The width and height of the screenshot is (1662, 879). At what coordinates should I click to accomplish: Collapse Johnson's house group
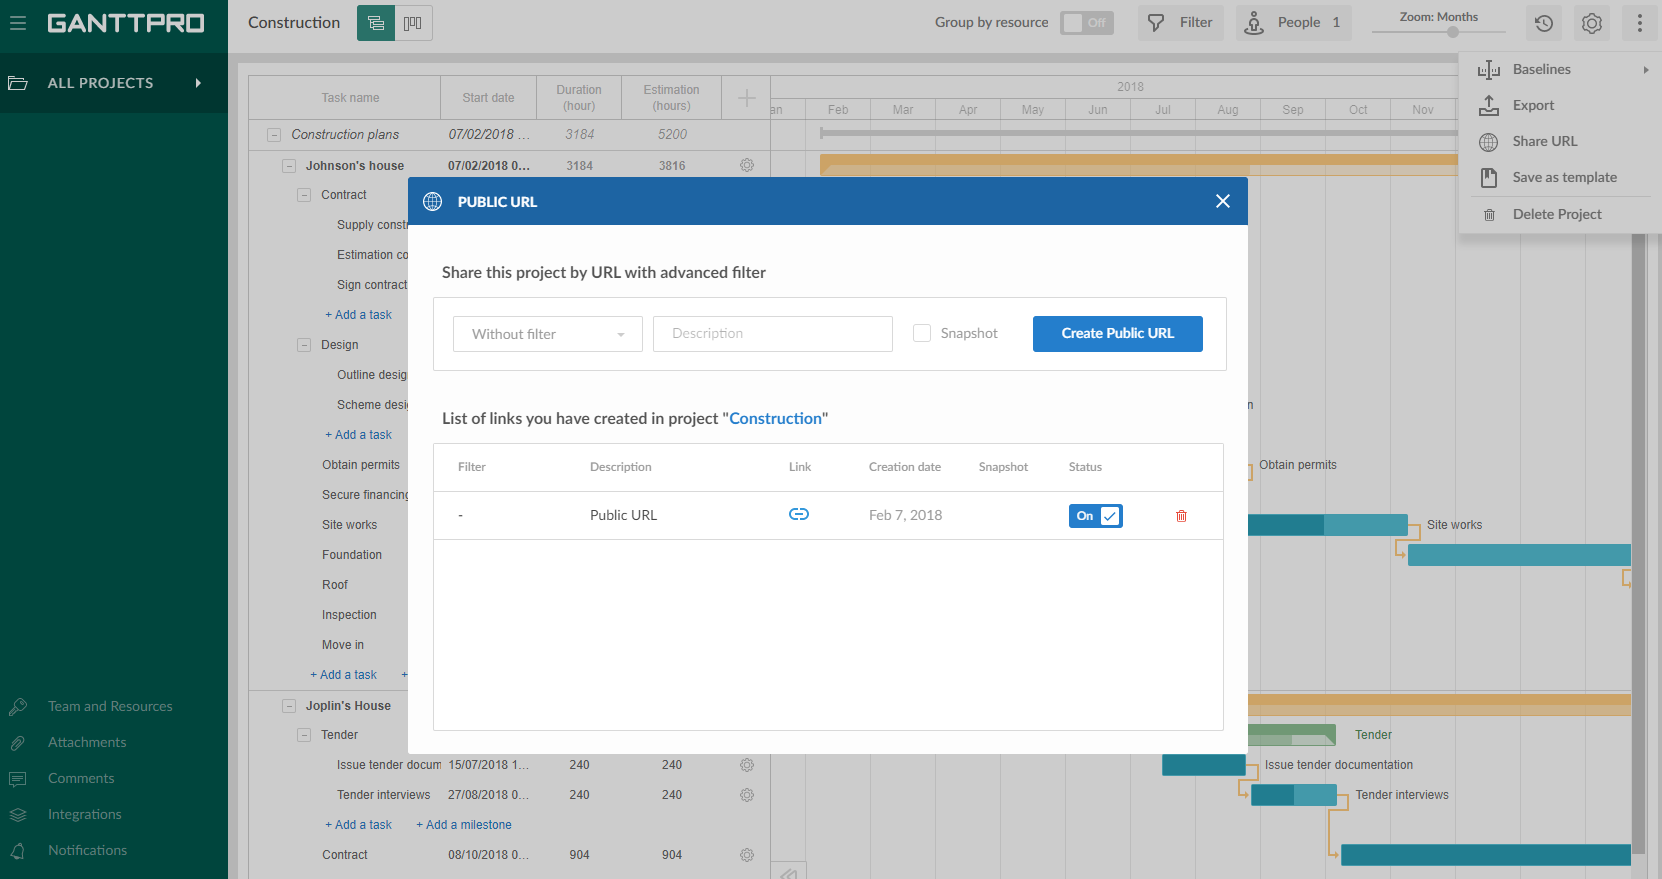click(x=289, y=166)
